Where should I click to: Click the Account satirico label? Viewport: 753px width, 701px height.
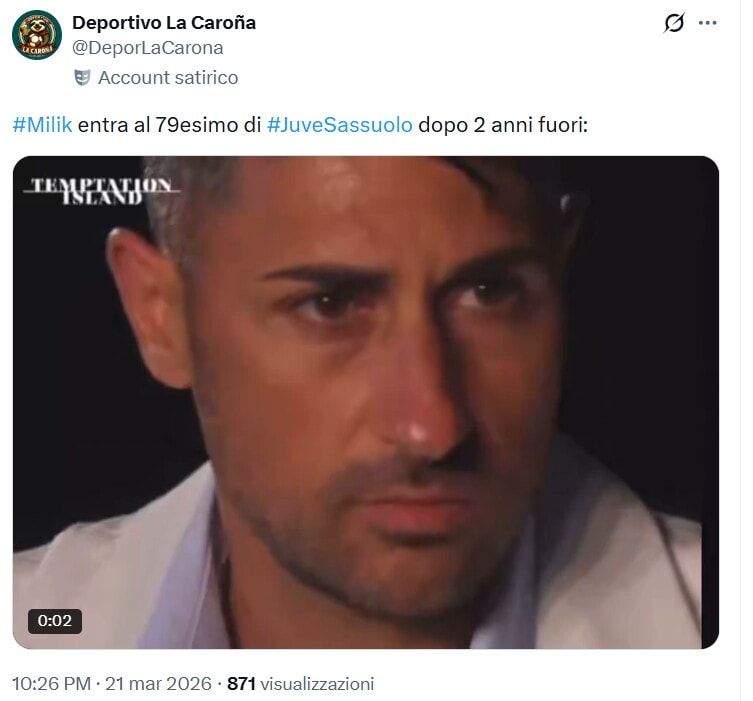tap(168, 78)
